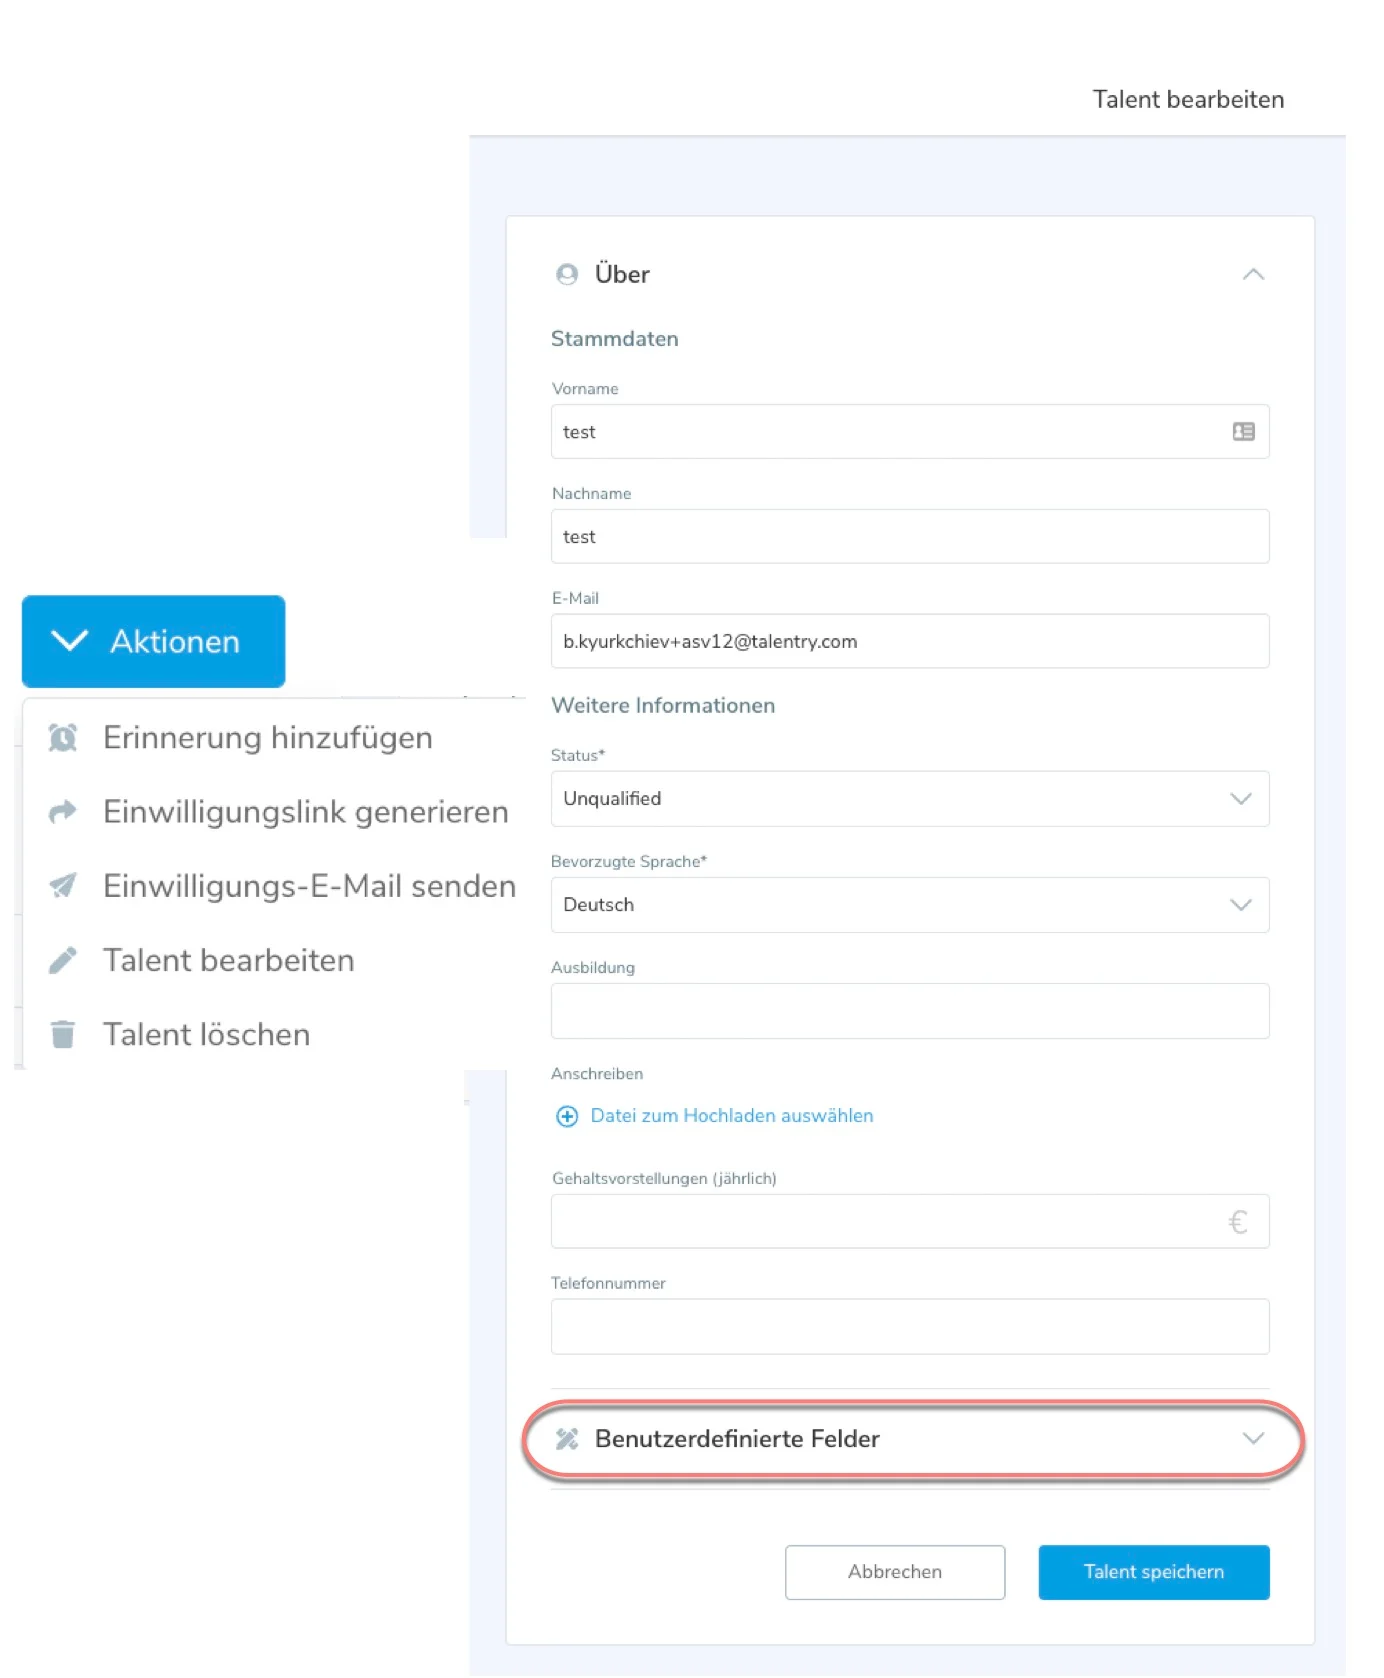Click the trash can delete icon

pos(63,1034)
